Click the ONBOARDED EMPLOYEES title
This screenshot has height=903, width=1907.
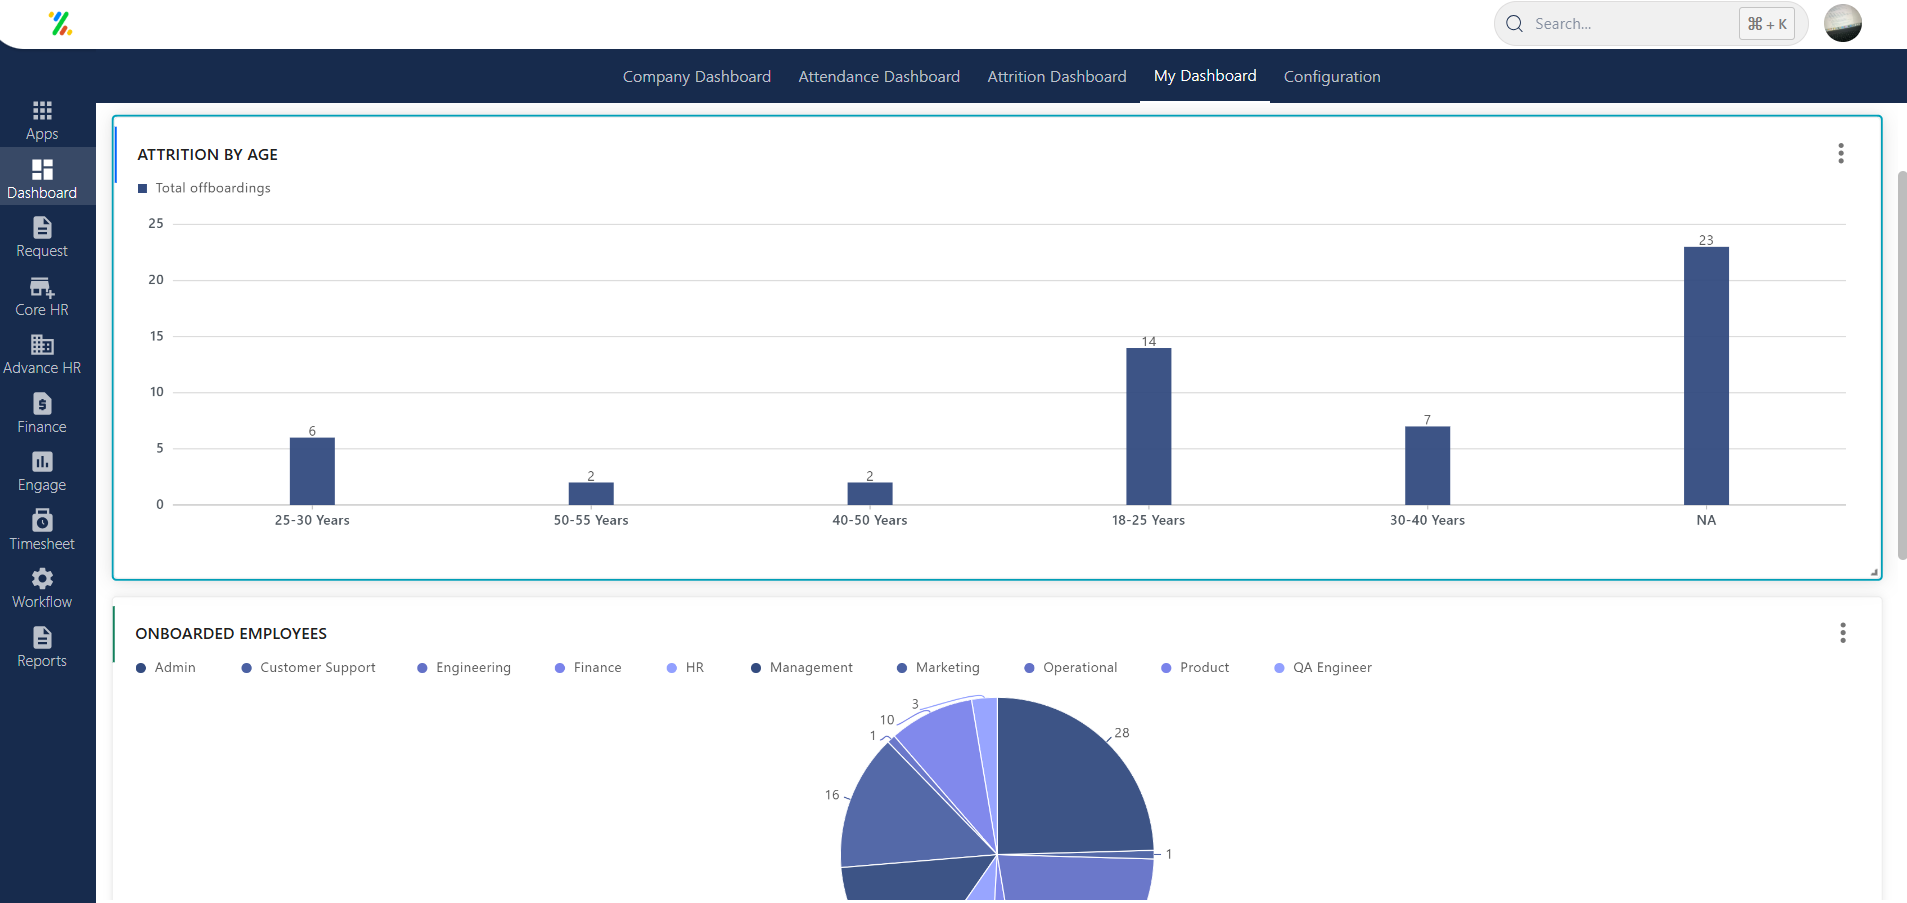[x=231, y=634]
